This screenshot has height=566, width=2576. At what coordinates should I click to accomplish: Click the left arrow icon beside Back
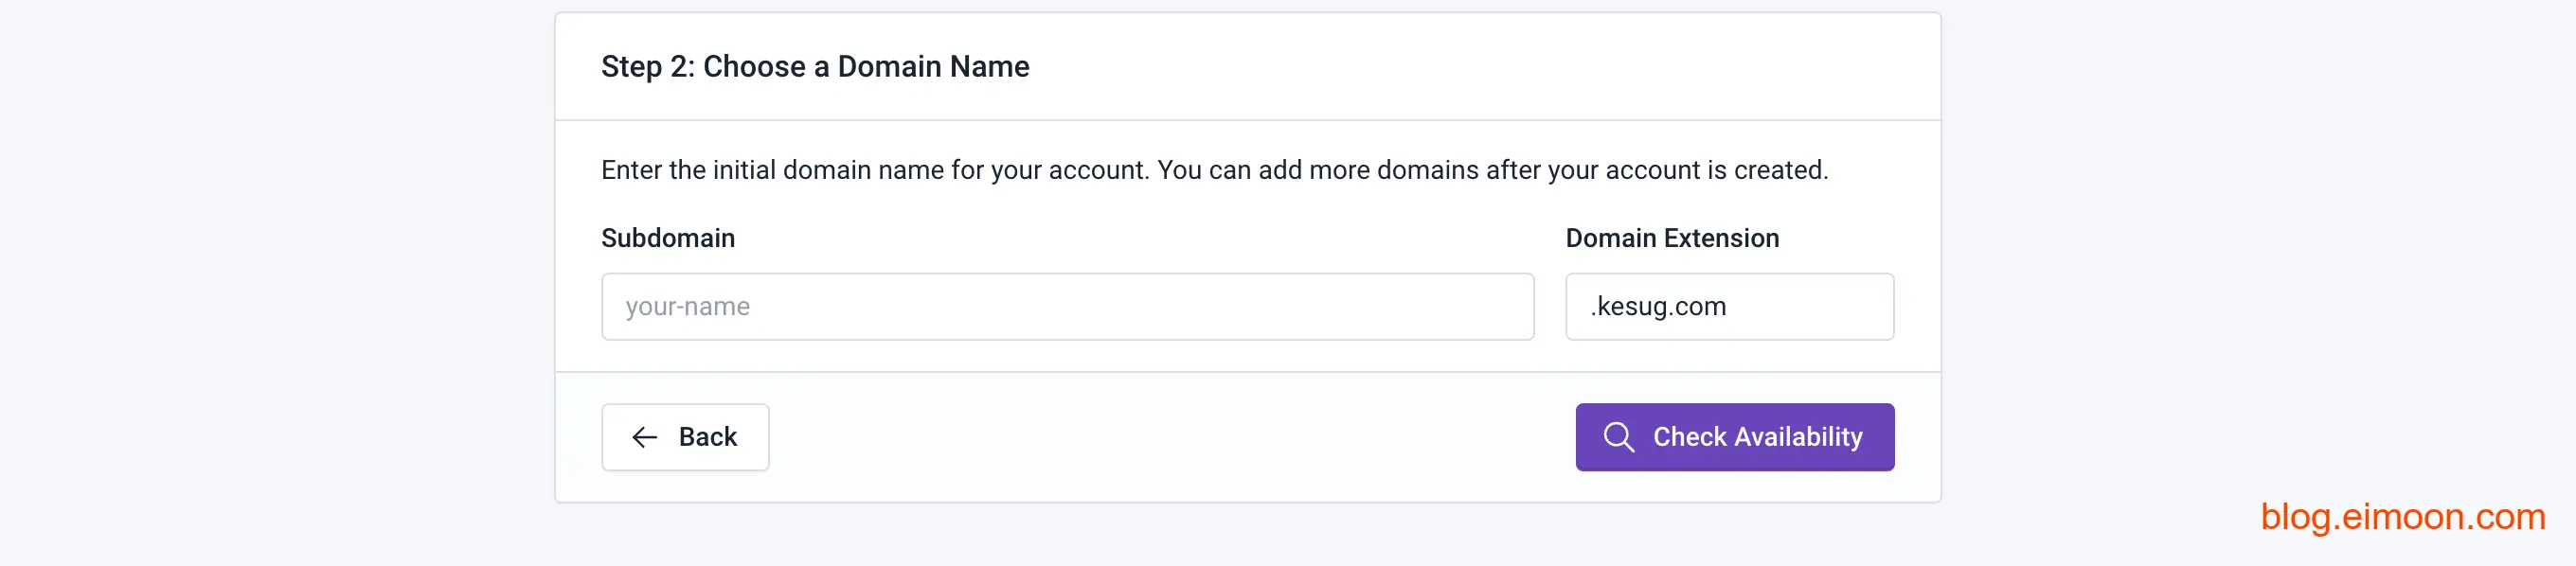tap(645, 437)
